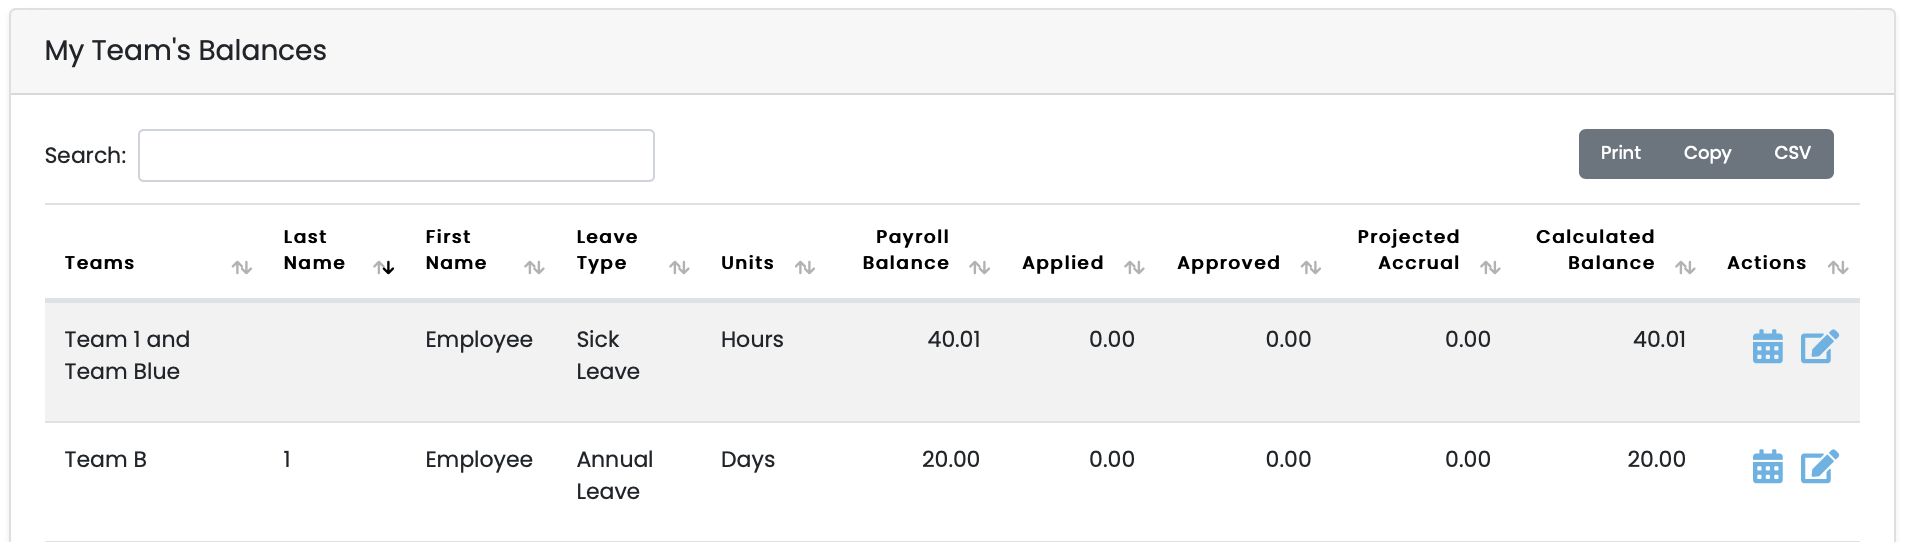The height and width of the screenshot is (542, 1906).
Task: Click the Print button
Action: [x=1620, y=153]
